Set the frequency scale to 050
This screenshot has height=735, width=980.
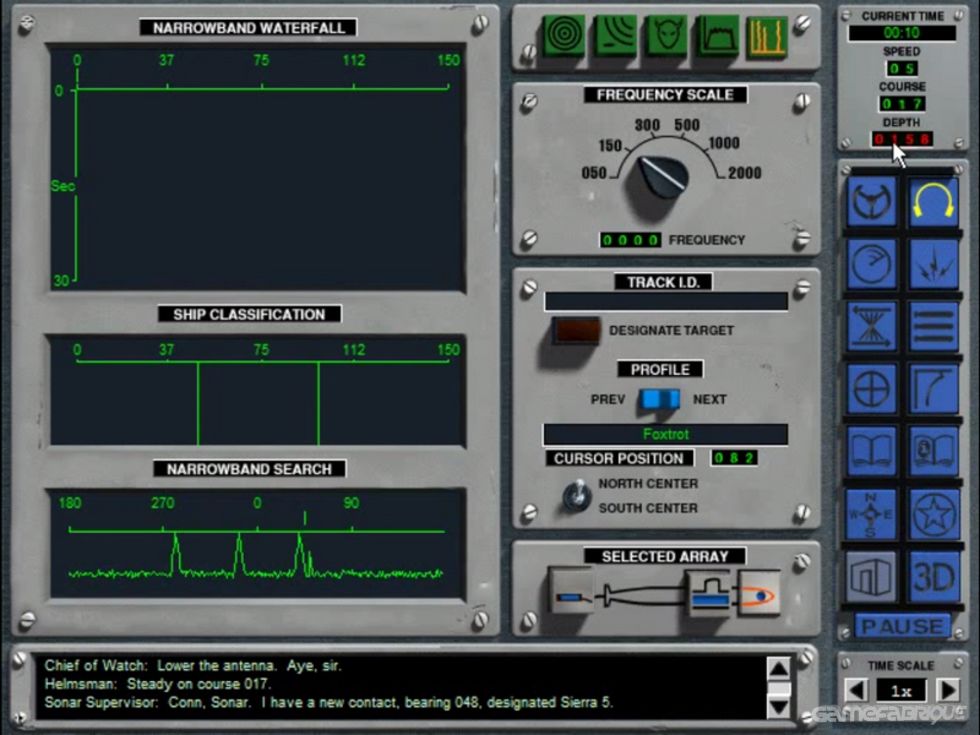point(594,173)
